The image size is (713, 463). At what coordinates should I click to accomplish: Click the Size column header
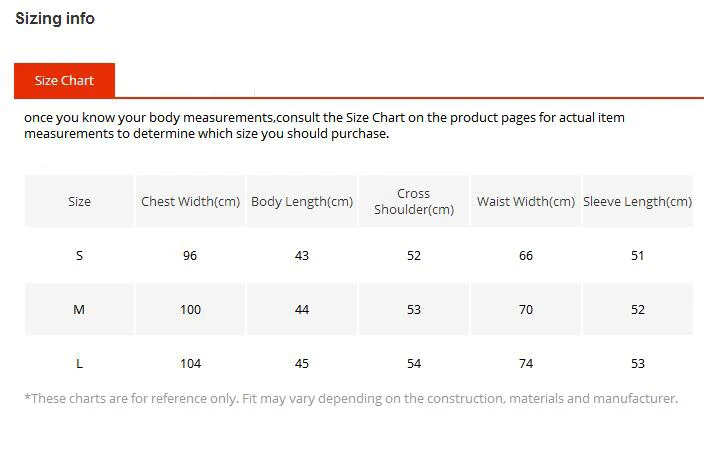(79, 201)
